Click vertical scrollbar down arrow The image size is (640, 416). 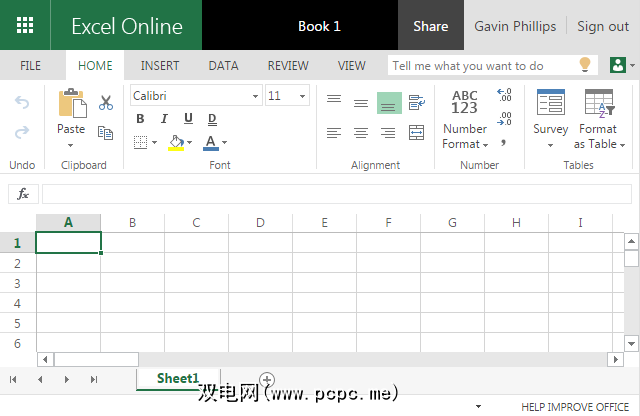(631, 344)
